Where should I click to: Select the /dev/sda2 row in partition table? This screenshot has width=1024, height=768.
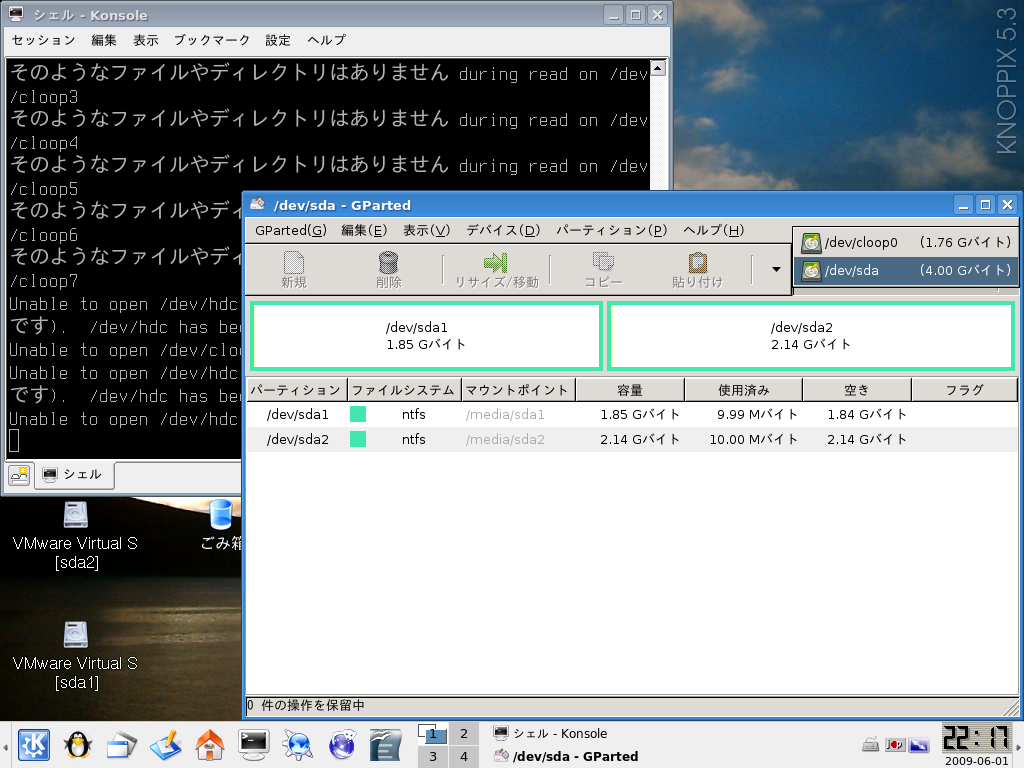pos(632,440)
